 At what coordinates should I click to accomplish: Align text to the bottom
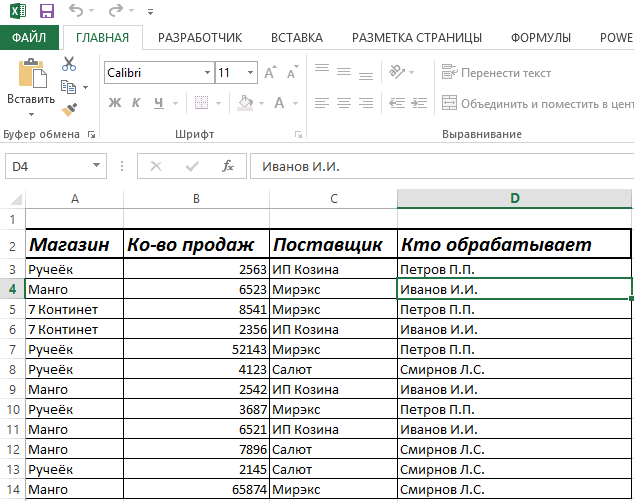(x=366, y=76)
